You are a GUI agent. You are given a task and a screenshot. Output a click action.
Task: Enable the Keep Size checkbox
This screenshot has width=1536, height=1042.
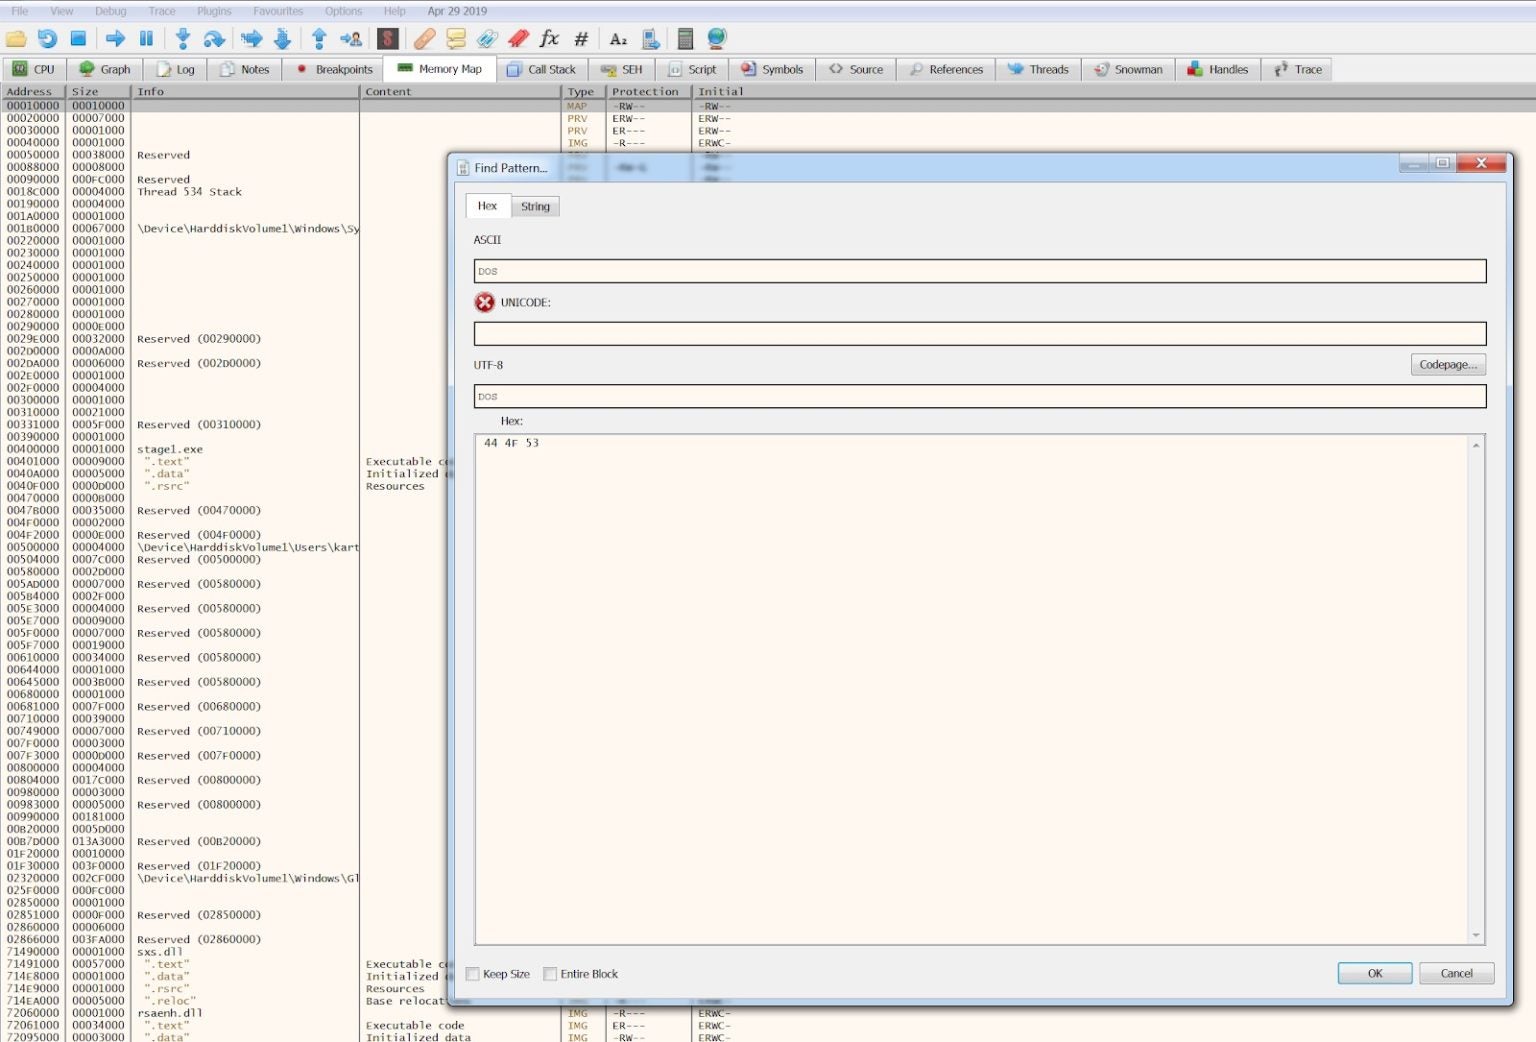click(x=473, y=974)
